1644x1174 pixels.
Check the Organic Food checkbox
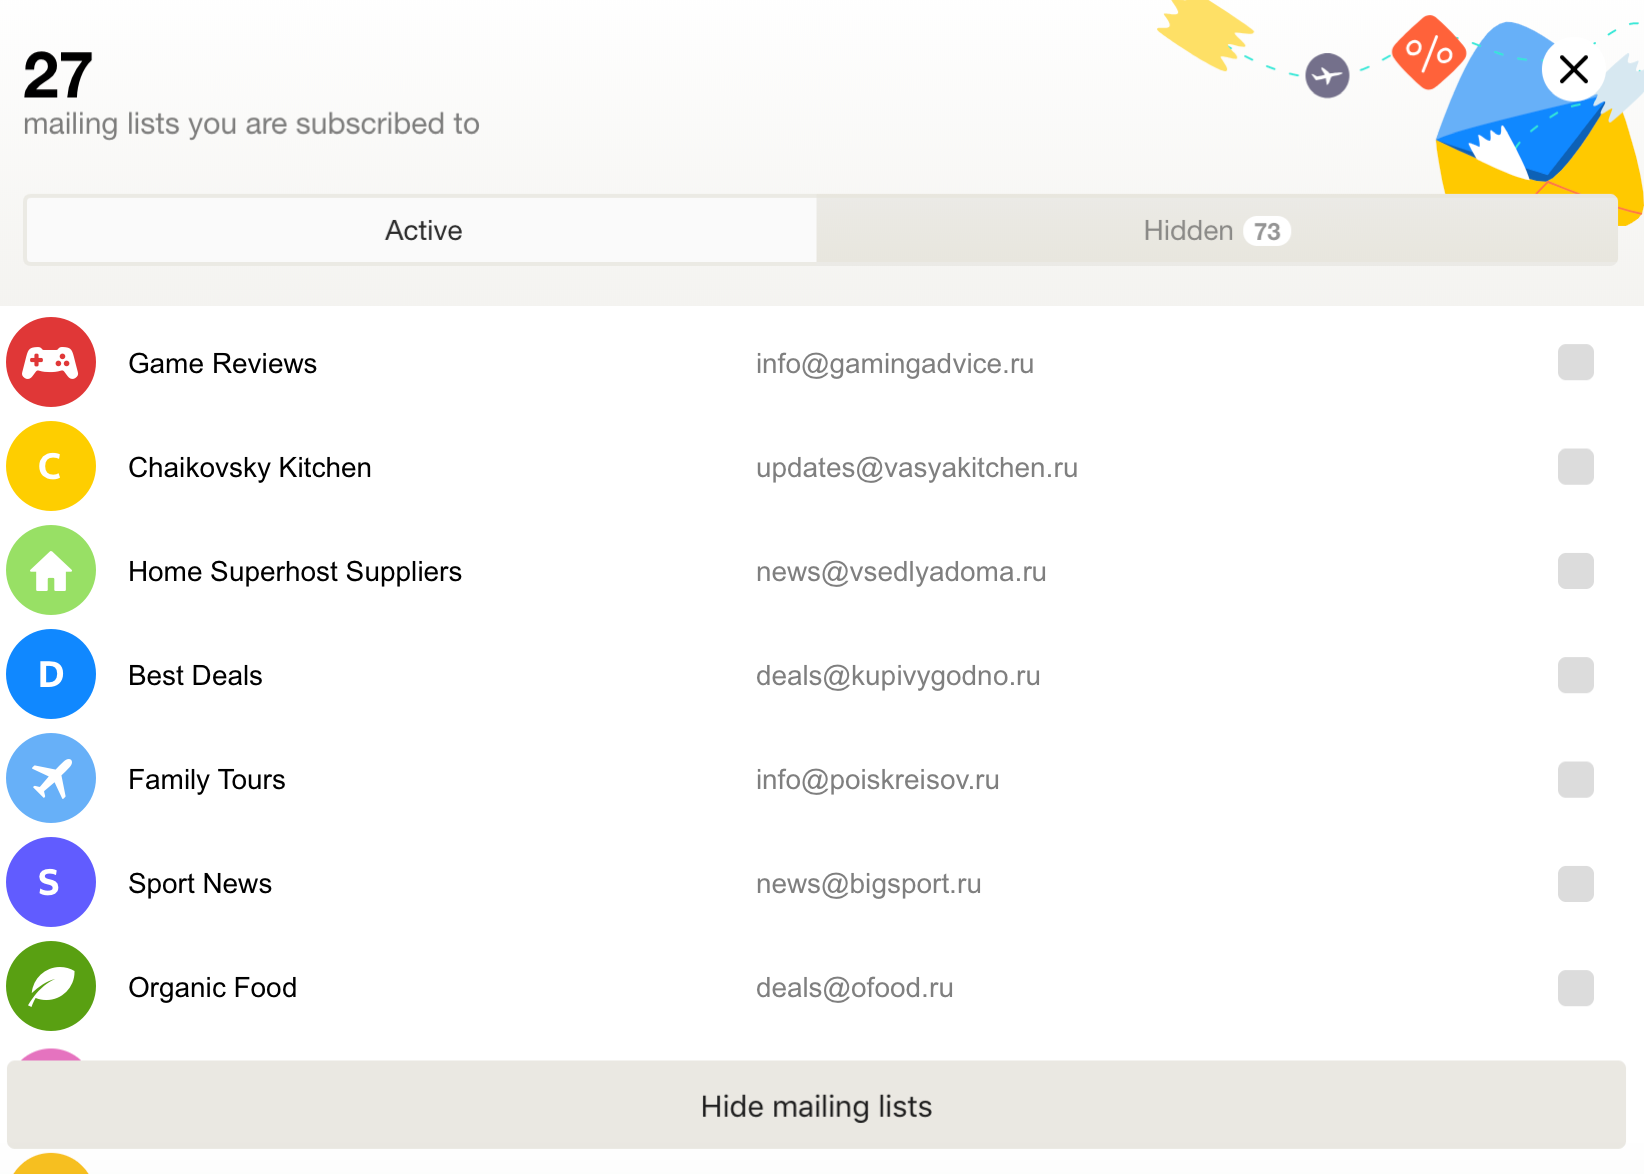(x=1575, y=987)
